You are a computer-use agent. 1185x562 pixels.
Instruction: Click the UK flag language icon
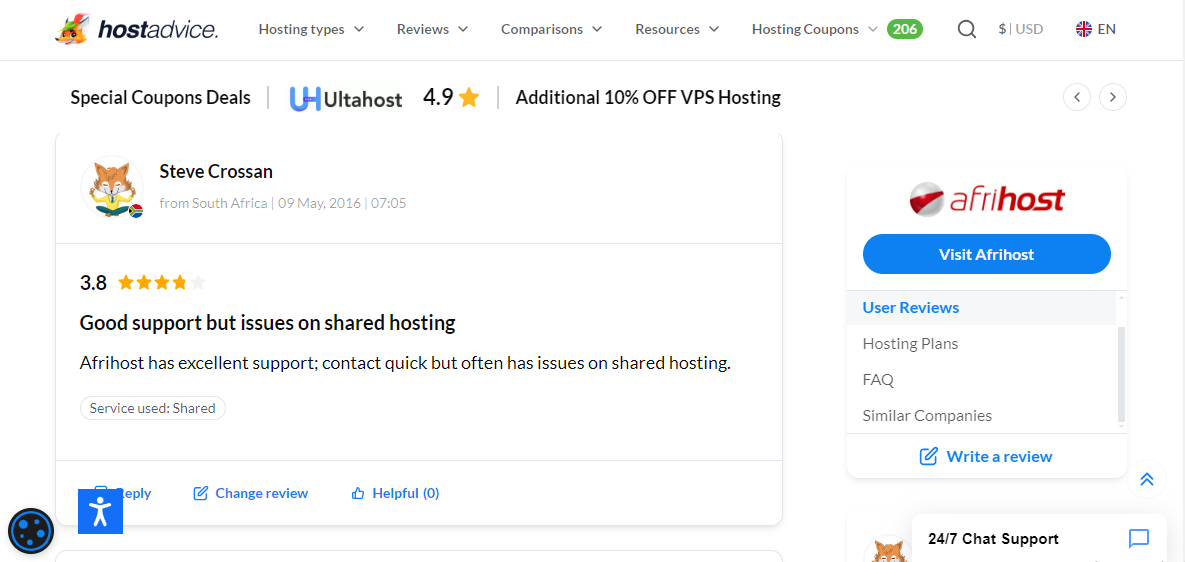click(x=1084, y=29)
